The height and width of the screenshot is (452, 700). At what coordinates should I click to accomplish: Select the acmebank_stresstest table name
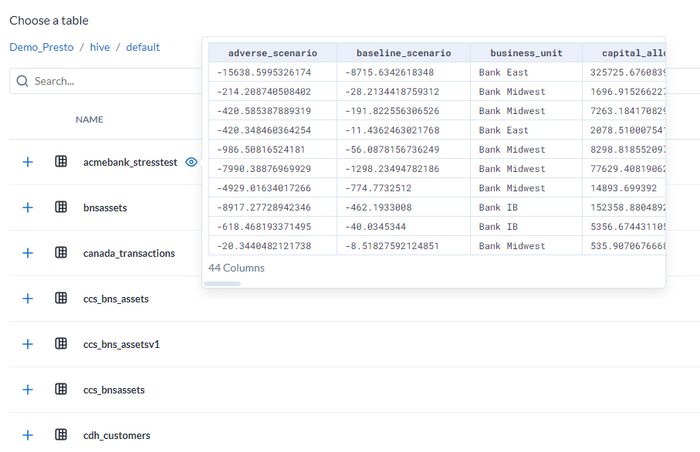pyautogui.click(x=130, y=162)
